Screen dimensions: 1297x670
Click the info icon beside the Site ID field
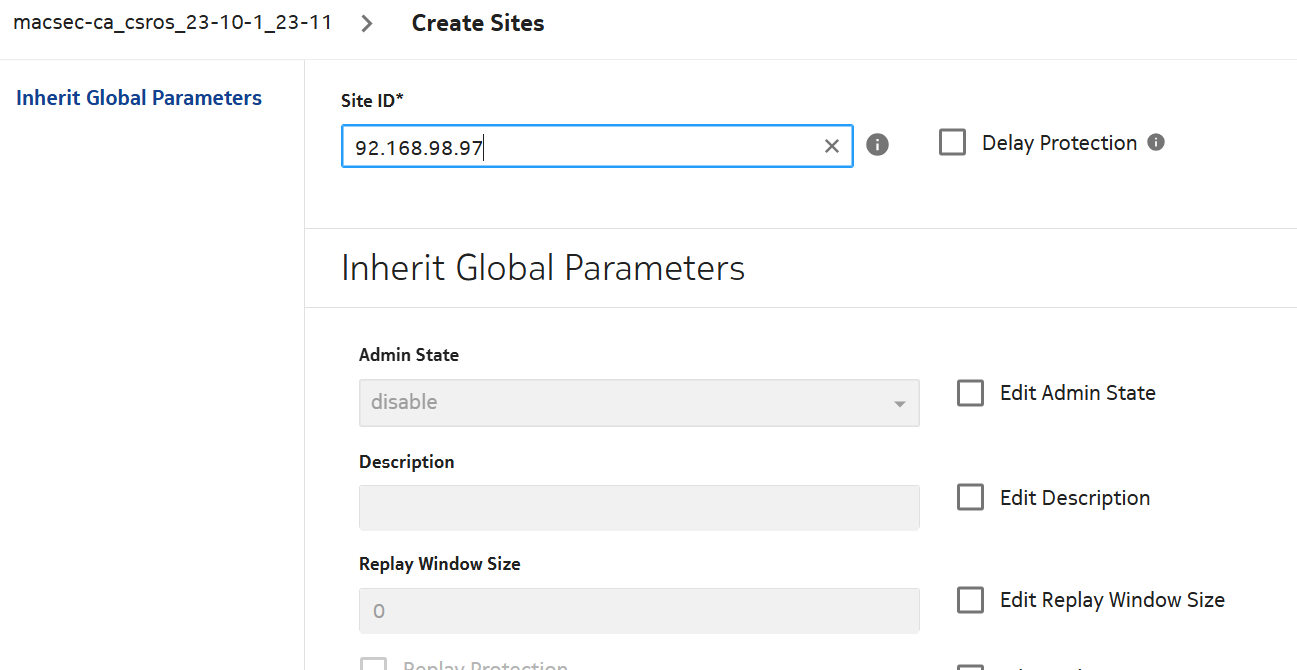click(877, 145)
